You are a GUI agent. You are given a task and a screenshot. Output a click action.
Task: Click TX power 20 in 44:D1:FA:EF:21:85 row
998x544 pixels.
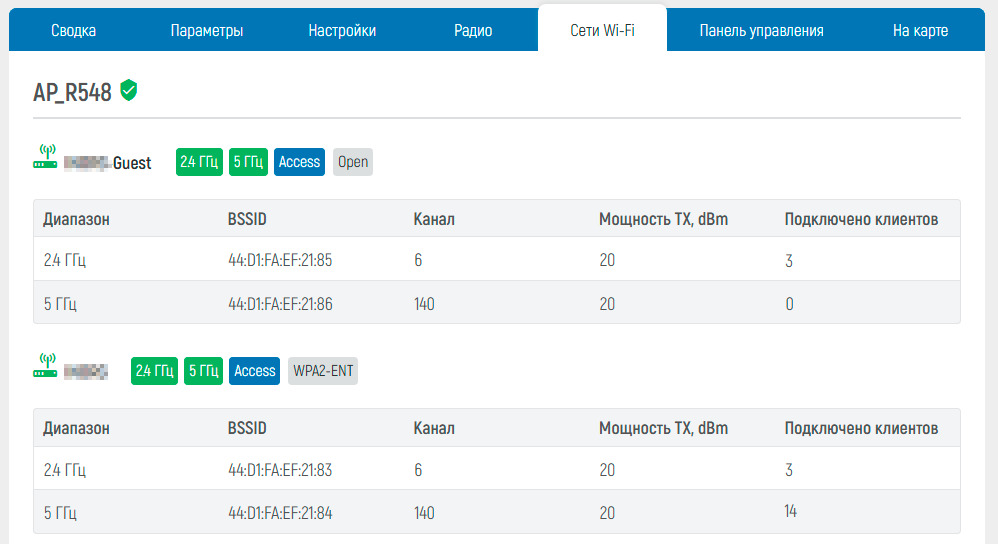pyautogui.click(x=607, y=260)
